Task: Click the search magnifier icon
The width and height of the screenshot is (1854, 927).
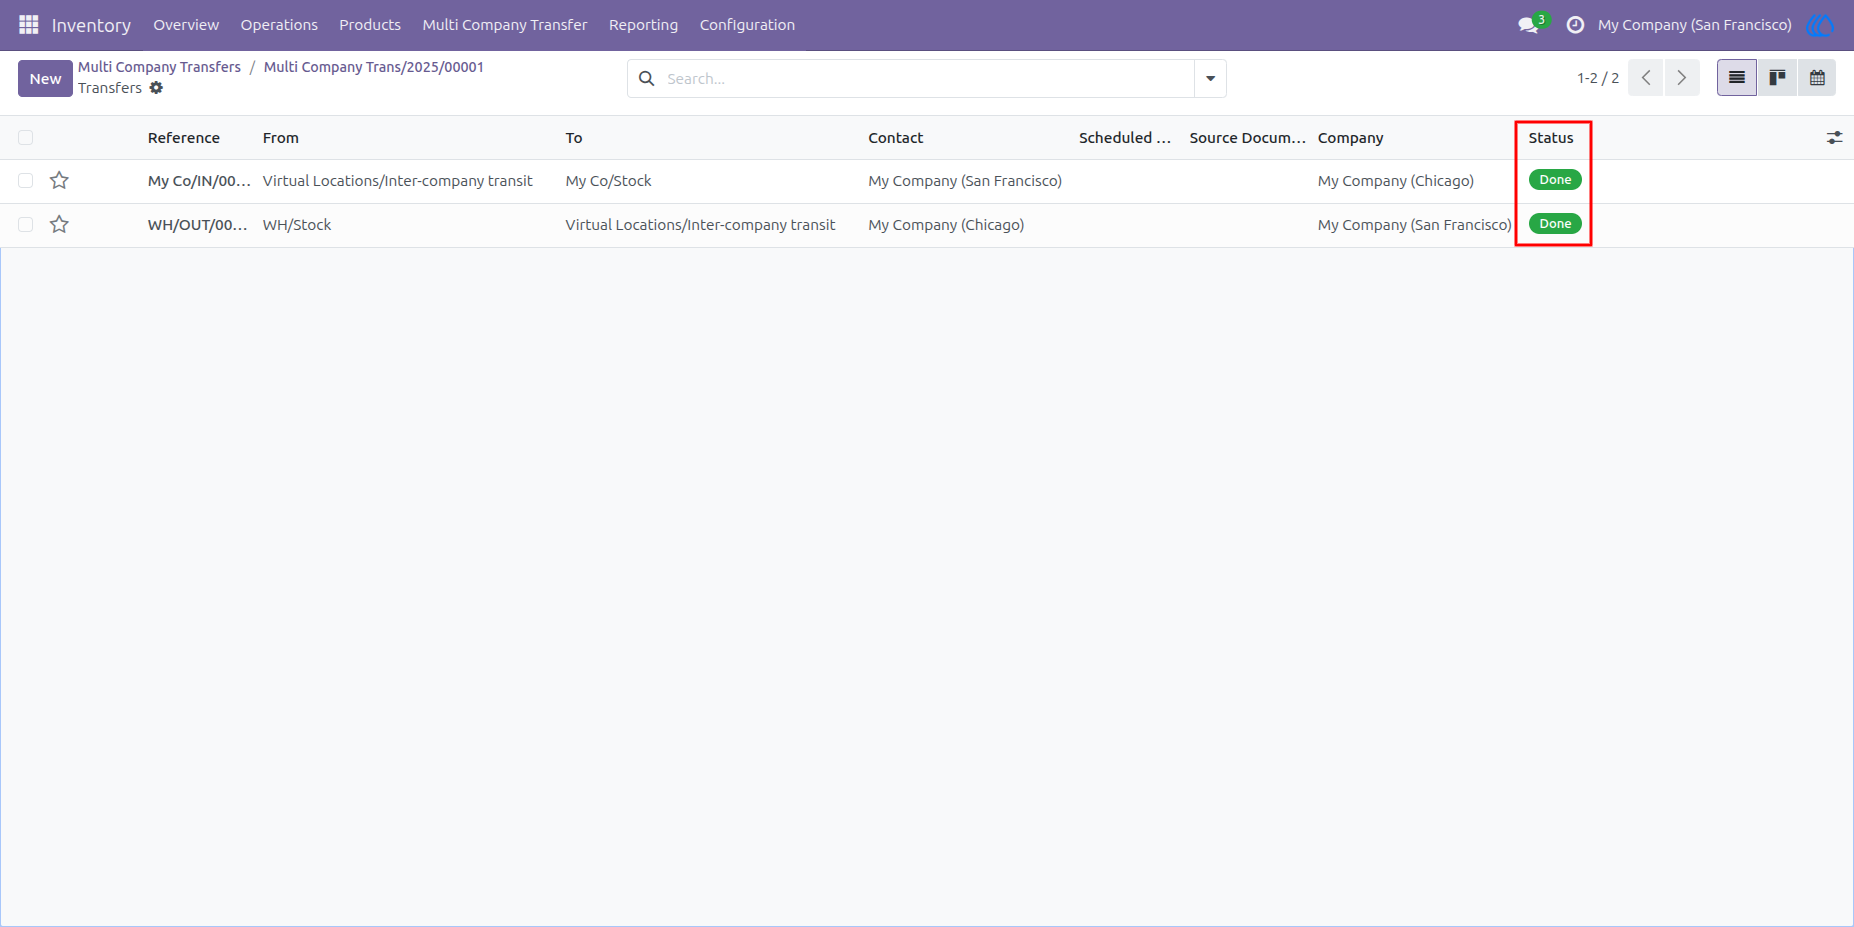Action: click(x=647, y=78)
